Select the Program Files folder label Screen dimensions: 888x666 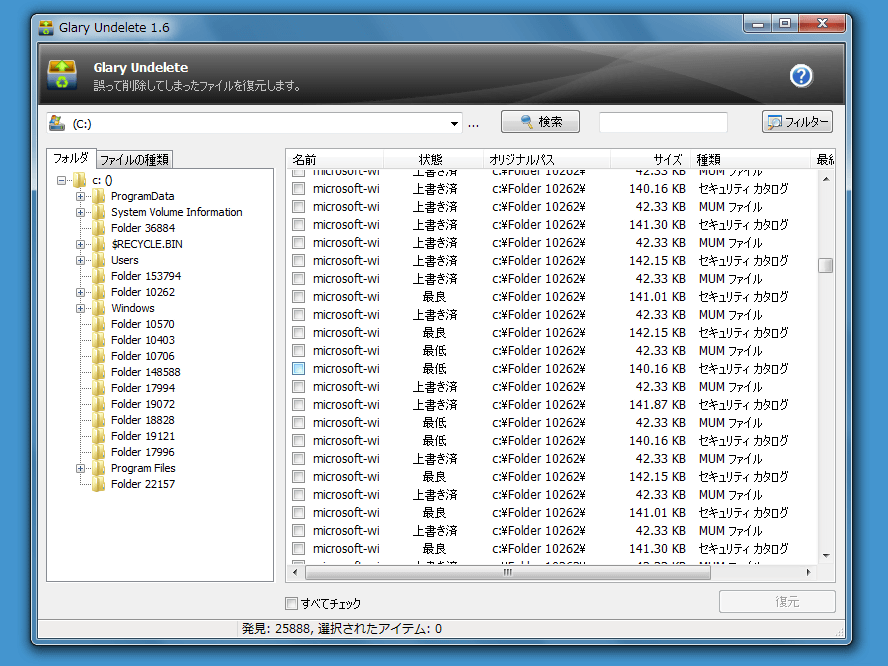click(143, 468)
